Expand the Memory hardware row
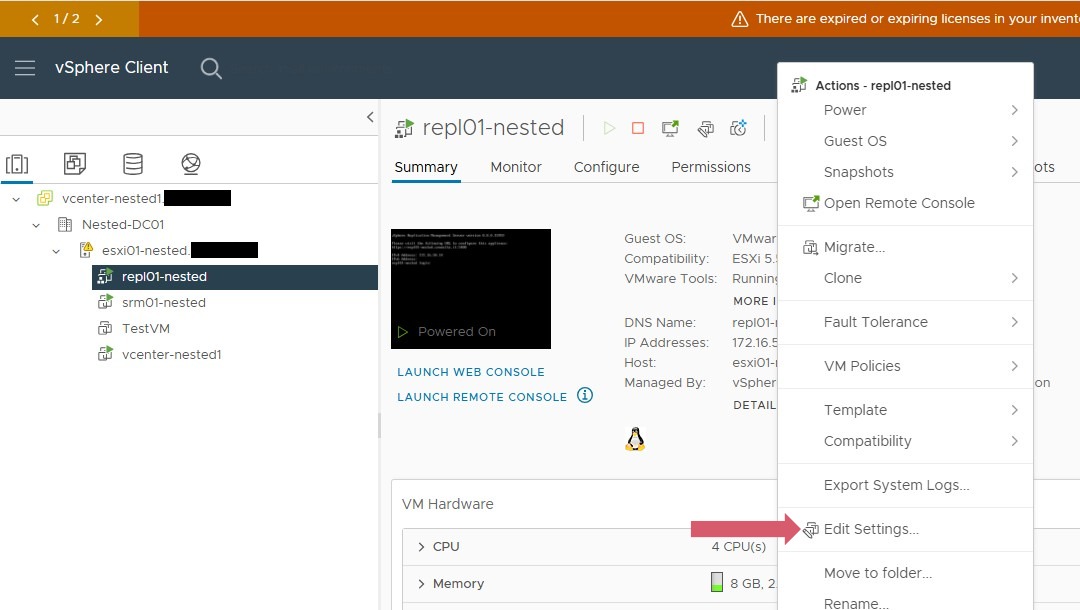 421,584
